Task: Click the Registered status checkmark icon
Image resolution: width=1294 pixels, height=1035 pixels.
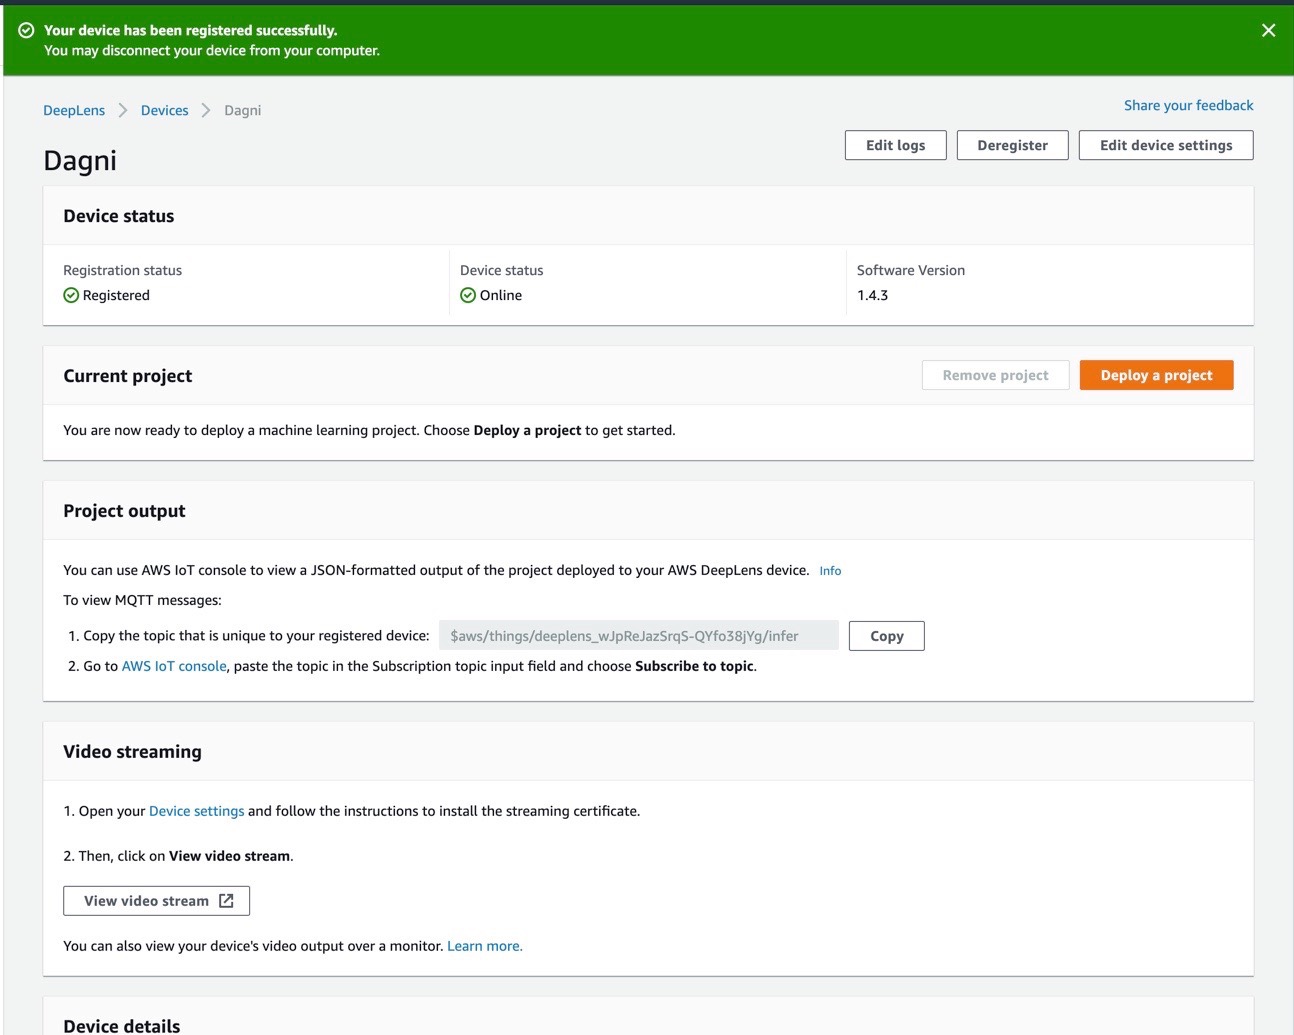Action: 71,295
